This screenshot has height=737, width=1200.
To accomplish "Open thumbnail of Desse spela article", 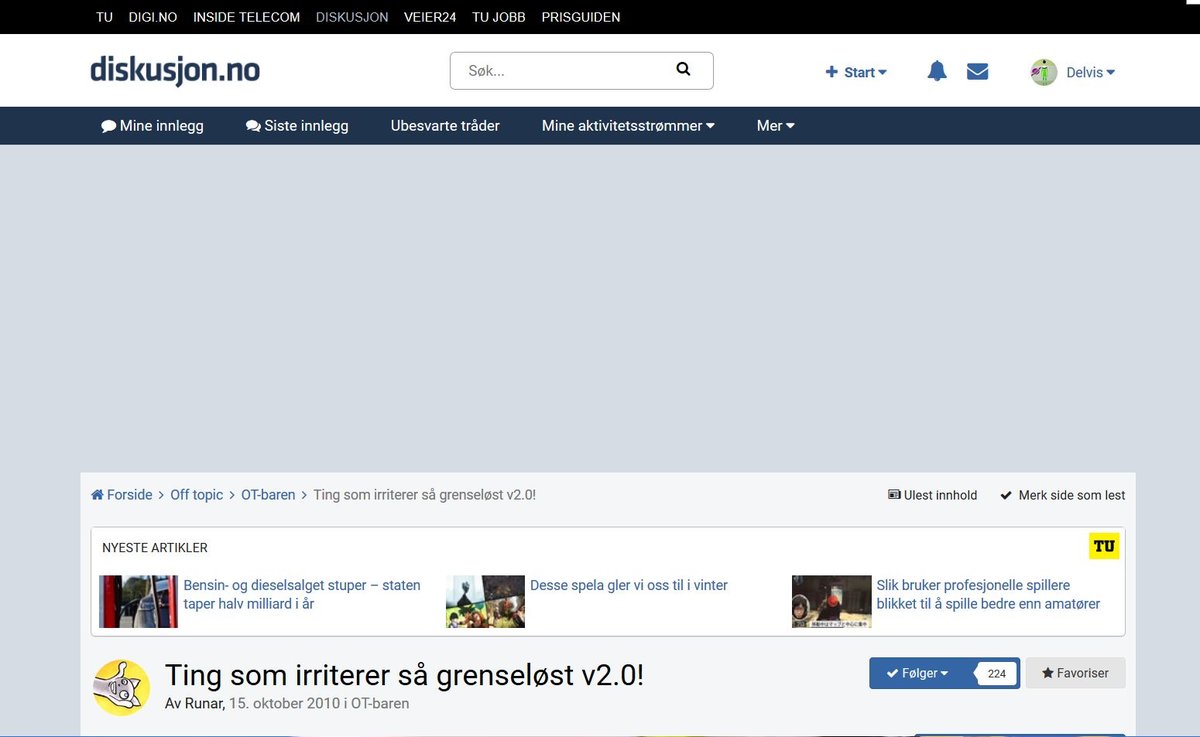I will (x=485, y=601).
